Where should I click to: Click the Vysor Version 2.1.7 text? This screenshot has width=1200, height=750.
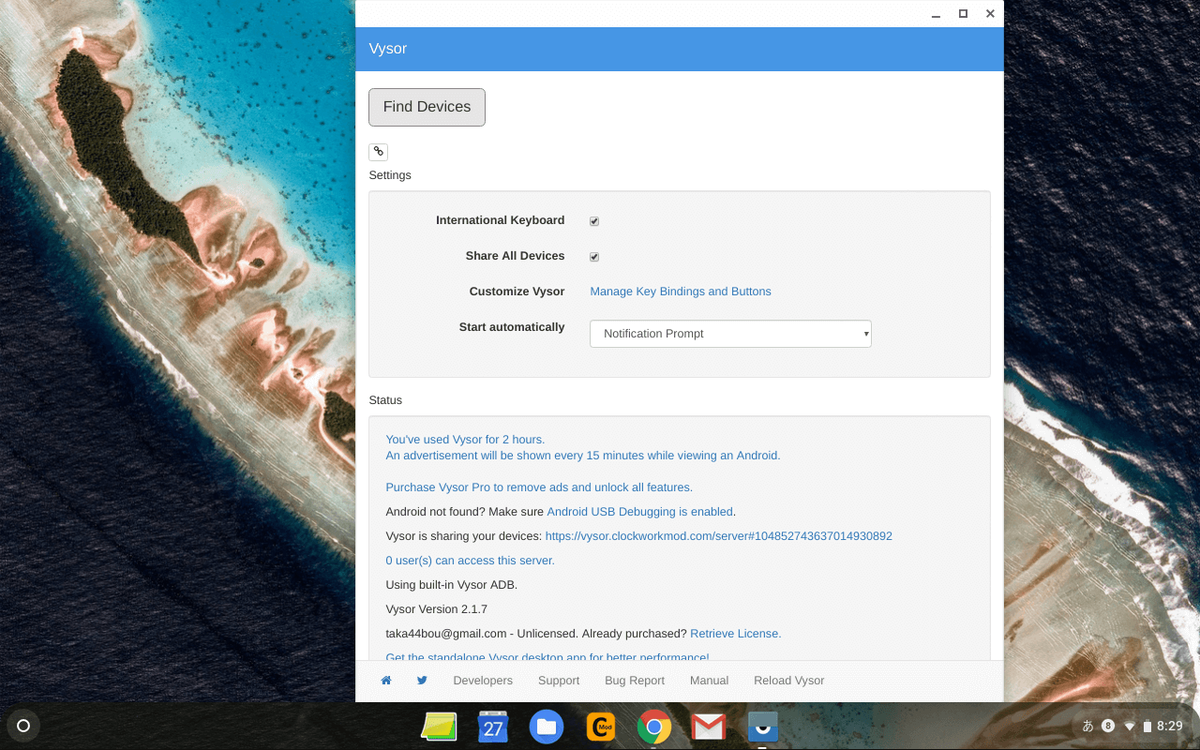point(436,609)
